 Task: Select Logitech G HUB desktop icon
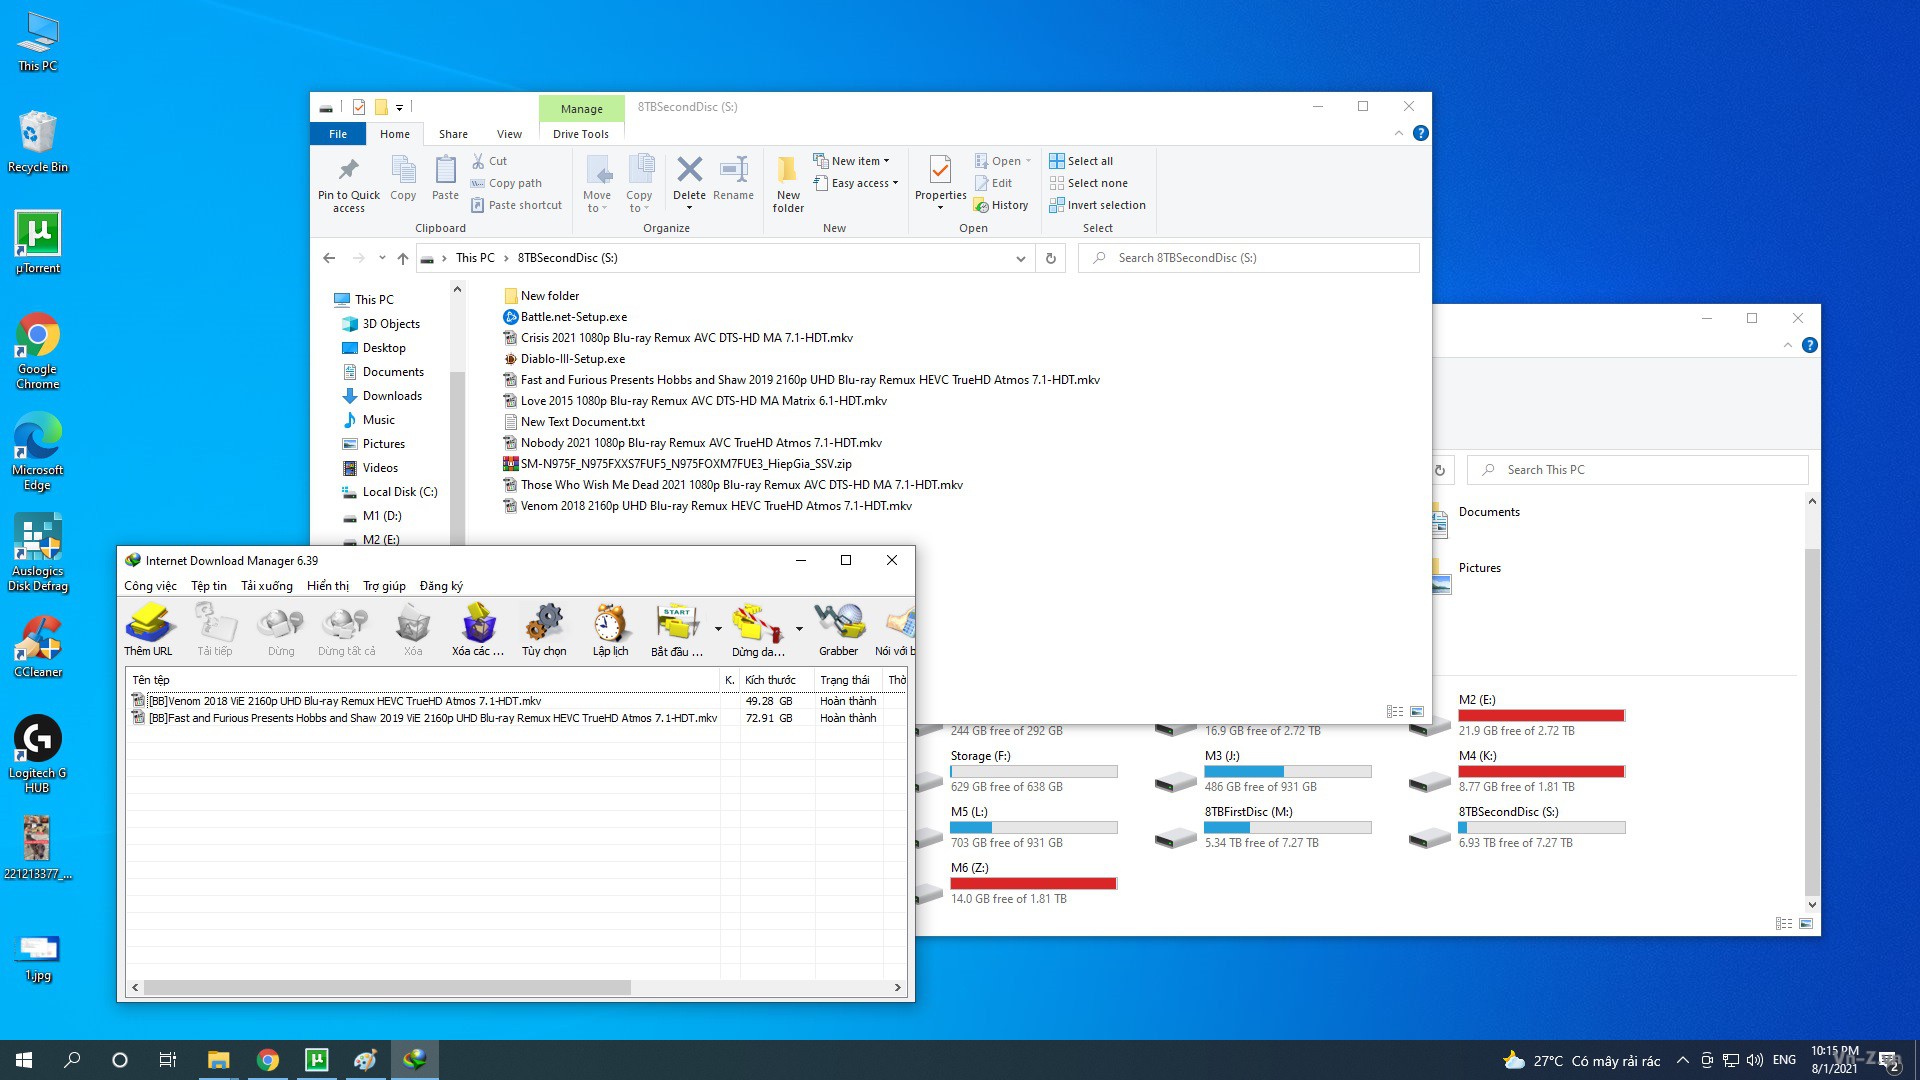(x=38, y=754)
